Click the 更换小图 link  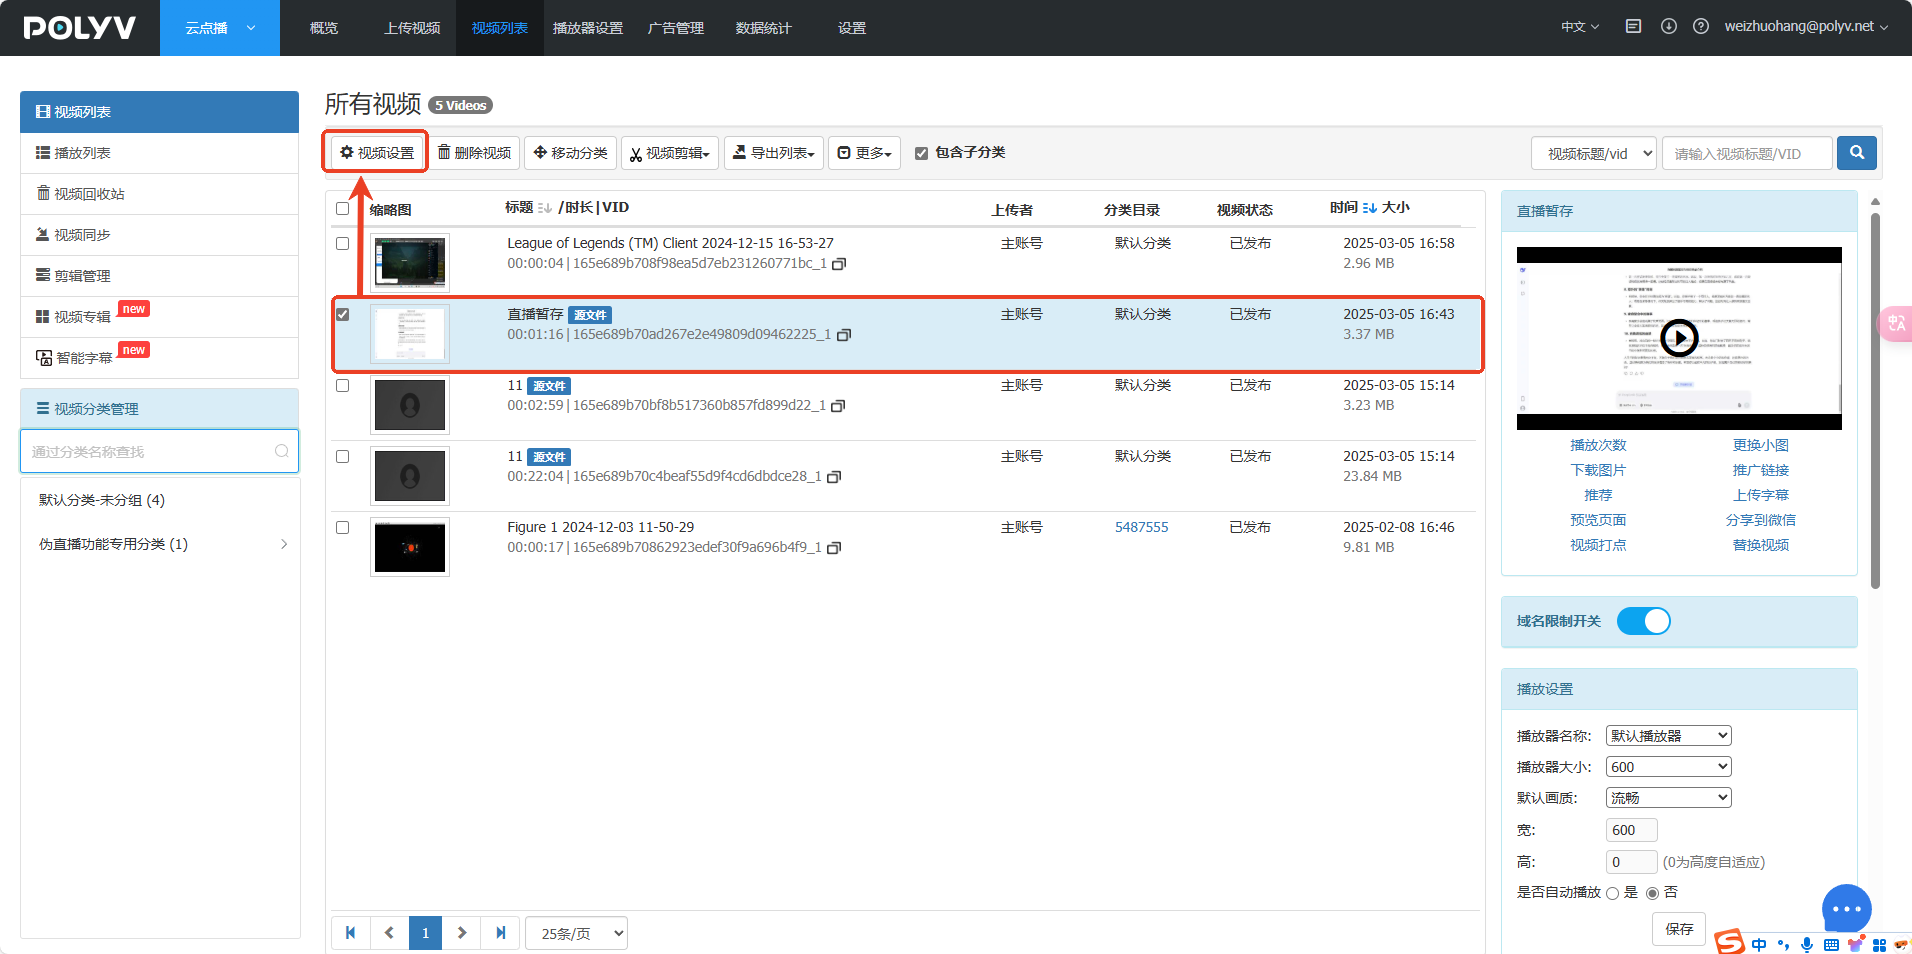click(1761, 445)
